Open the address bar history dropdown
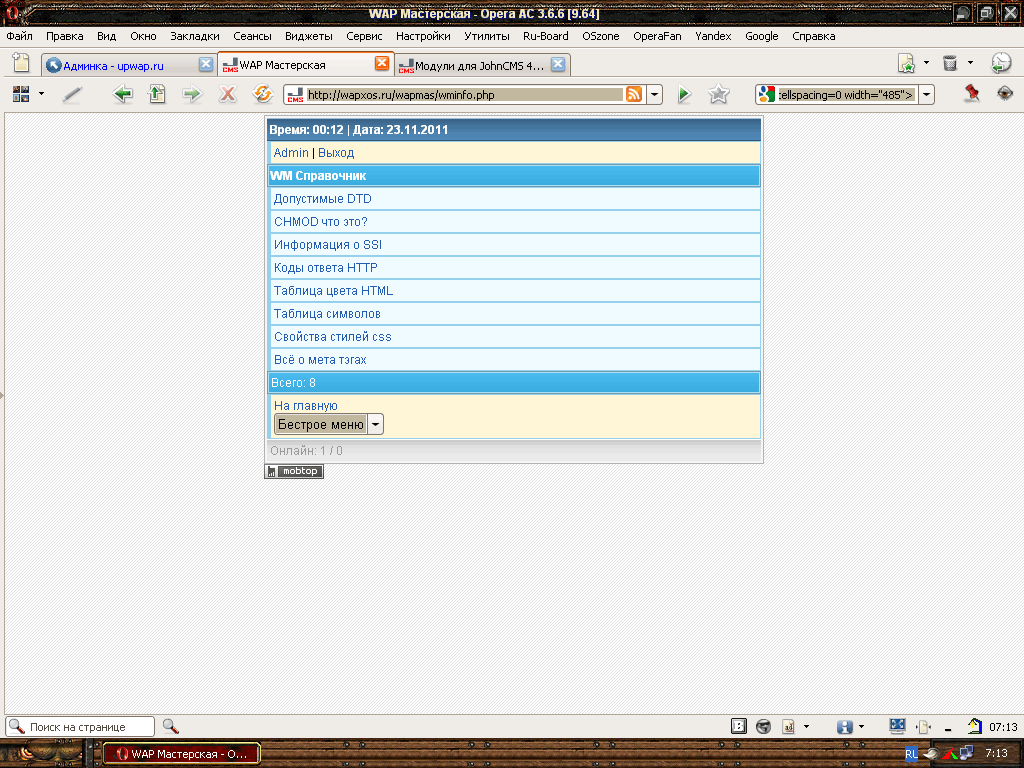This screenshot has width=1024, height=768. pyautogui.click(x=654, y=95)
